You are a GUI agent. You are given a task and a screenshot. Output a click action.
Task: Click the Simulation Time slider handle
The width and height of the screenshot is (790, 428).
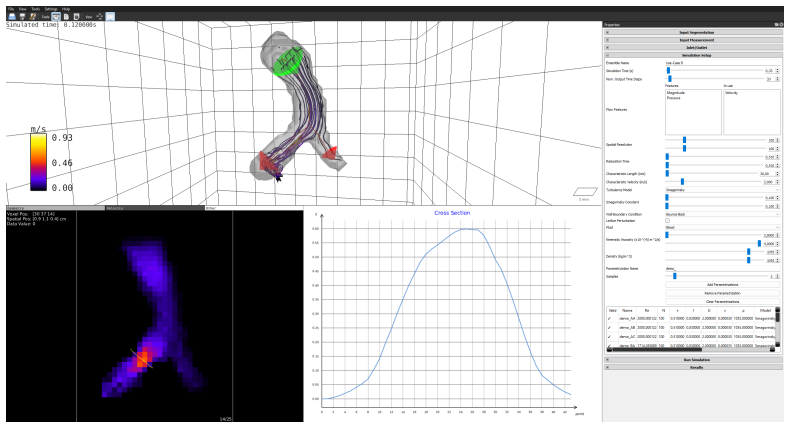pos(669,71)
